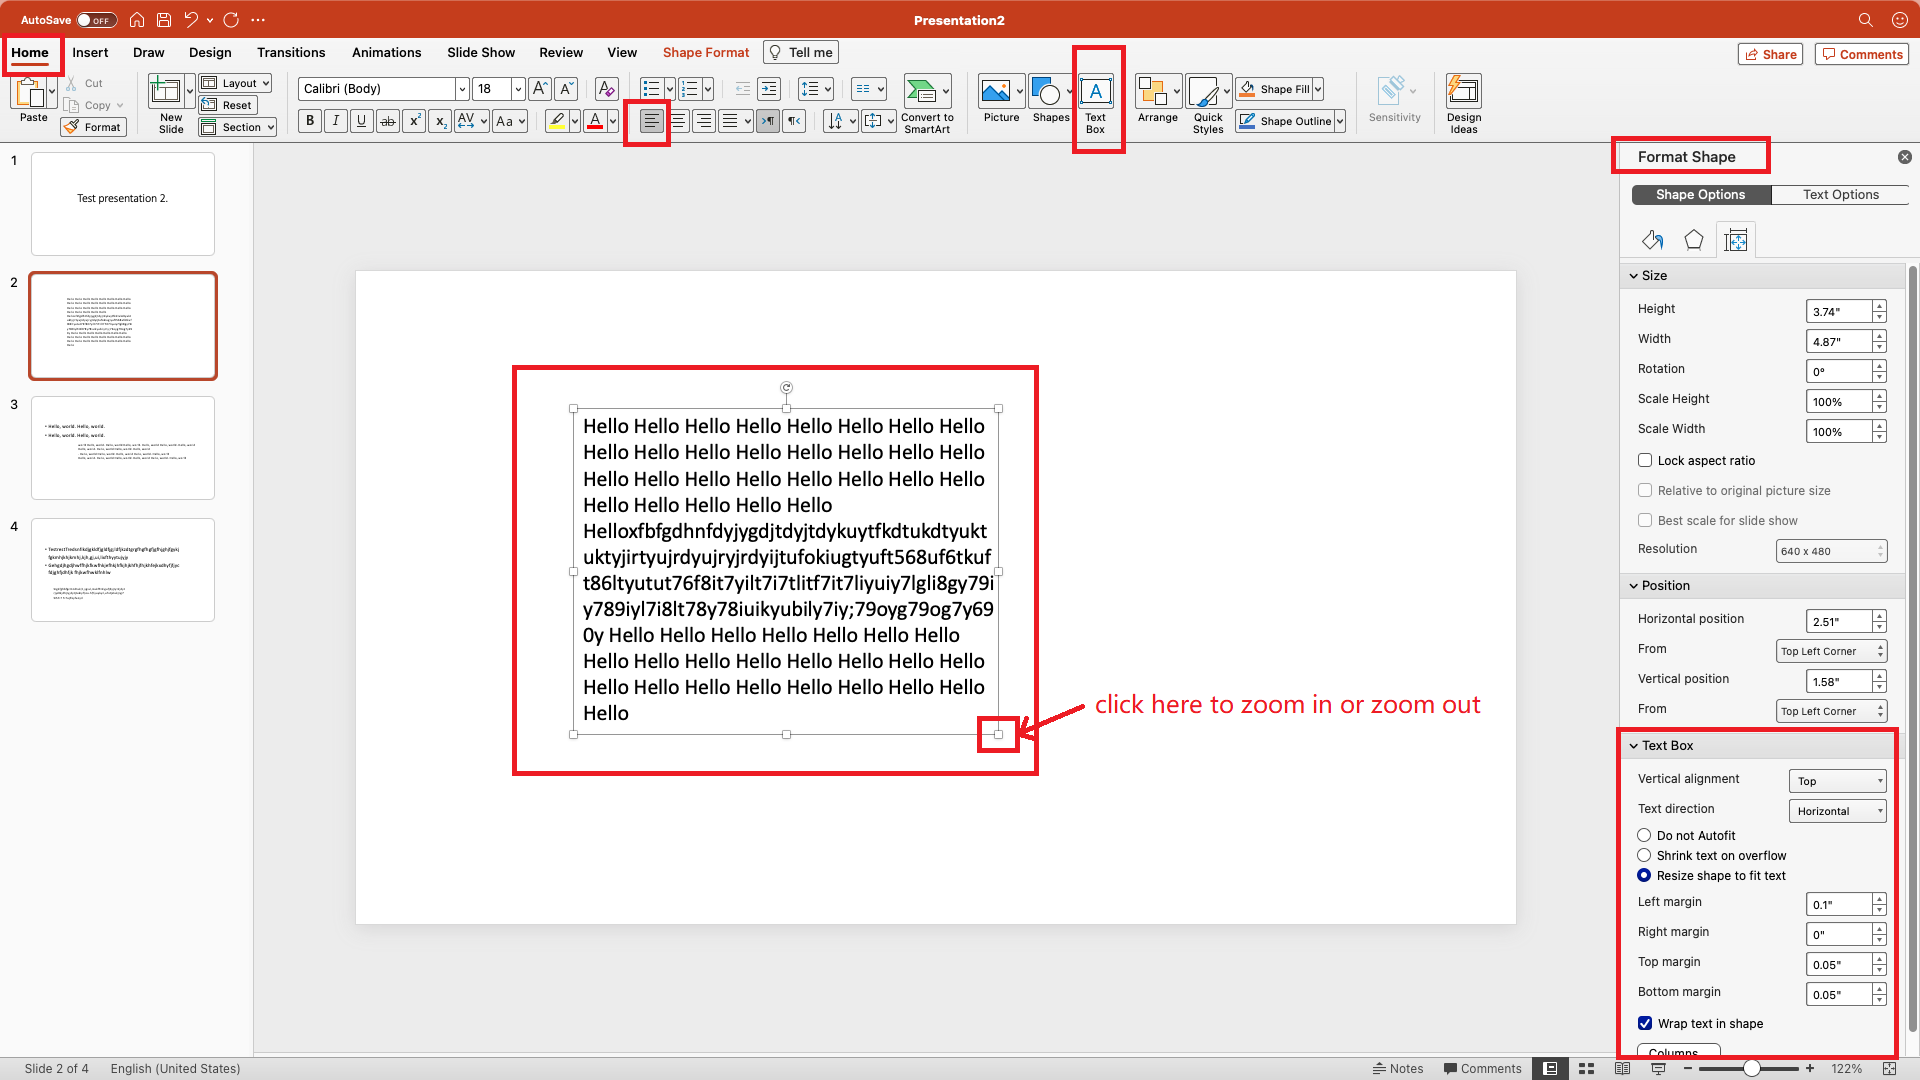Toggle Underline formatting
This screenshot has height=1080, width=1920.
tap(362, 121)
